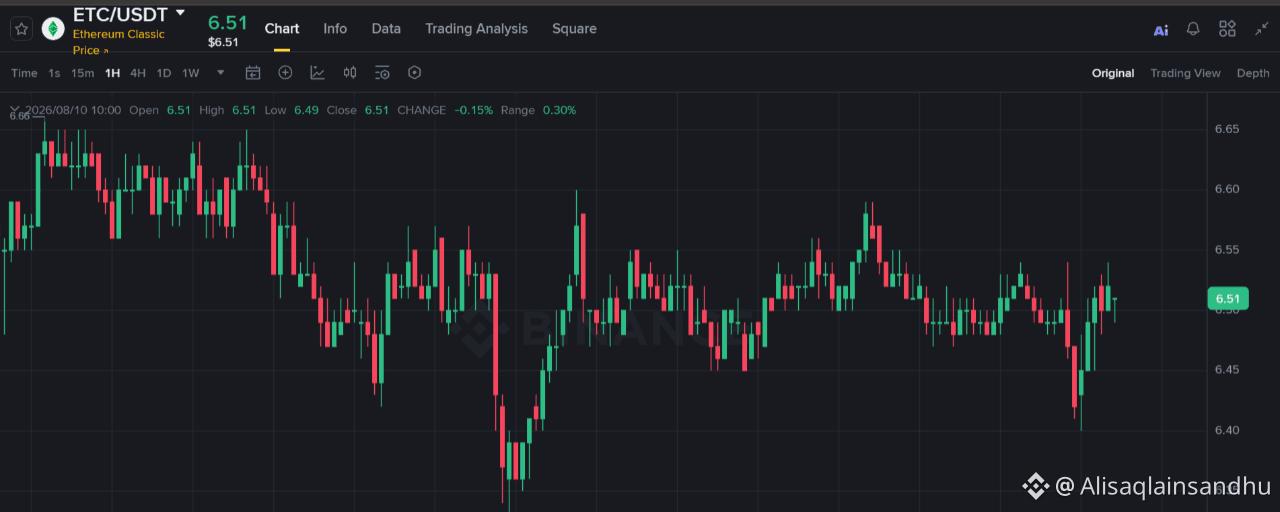
Task: Click the 6.40 price axis label
Action: (1227, 430)
